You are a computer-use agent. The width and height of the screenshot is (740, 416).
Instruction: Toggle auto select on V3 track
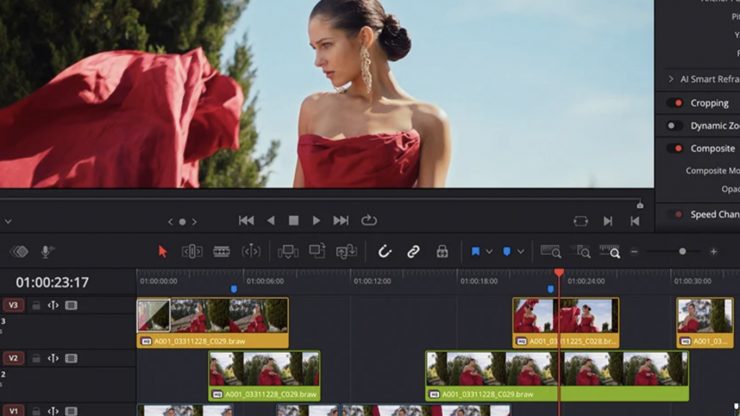(x=53, y=306)
